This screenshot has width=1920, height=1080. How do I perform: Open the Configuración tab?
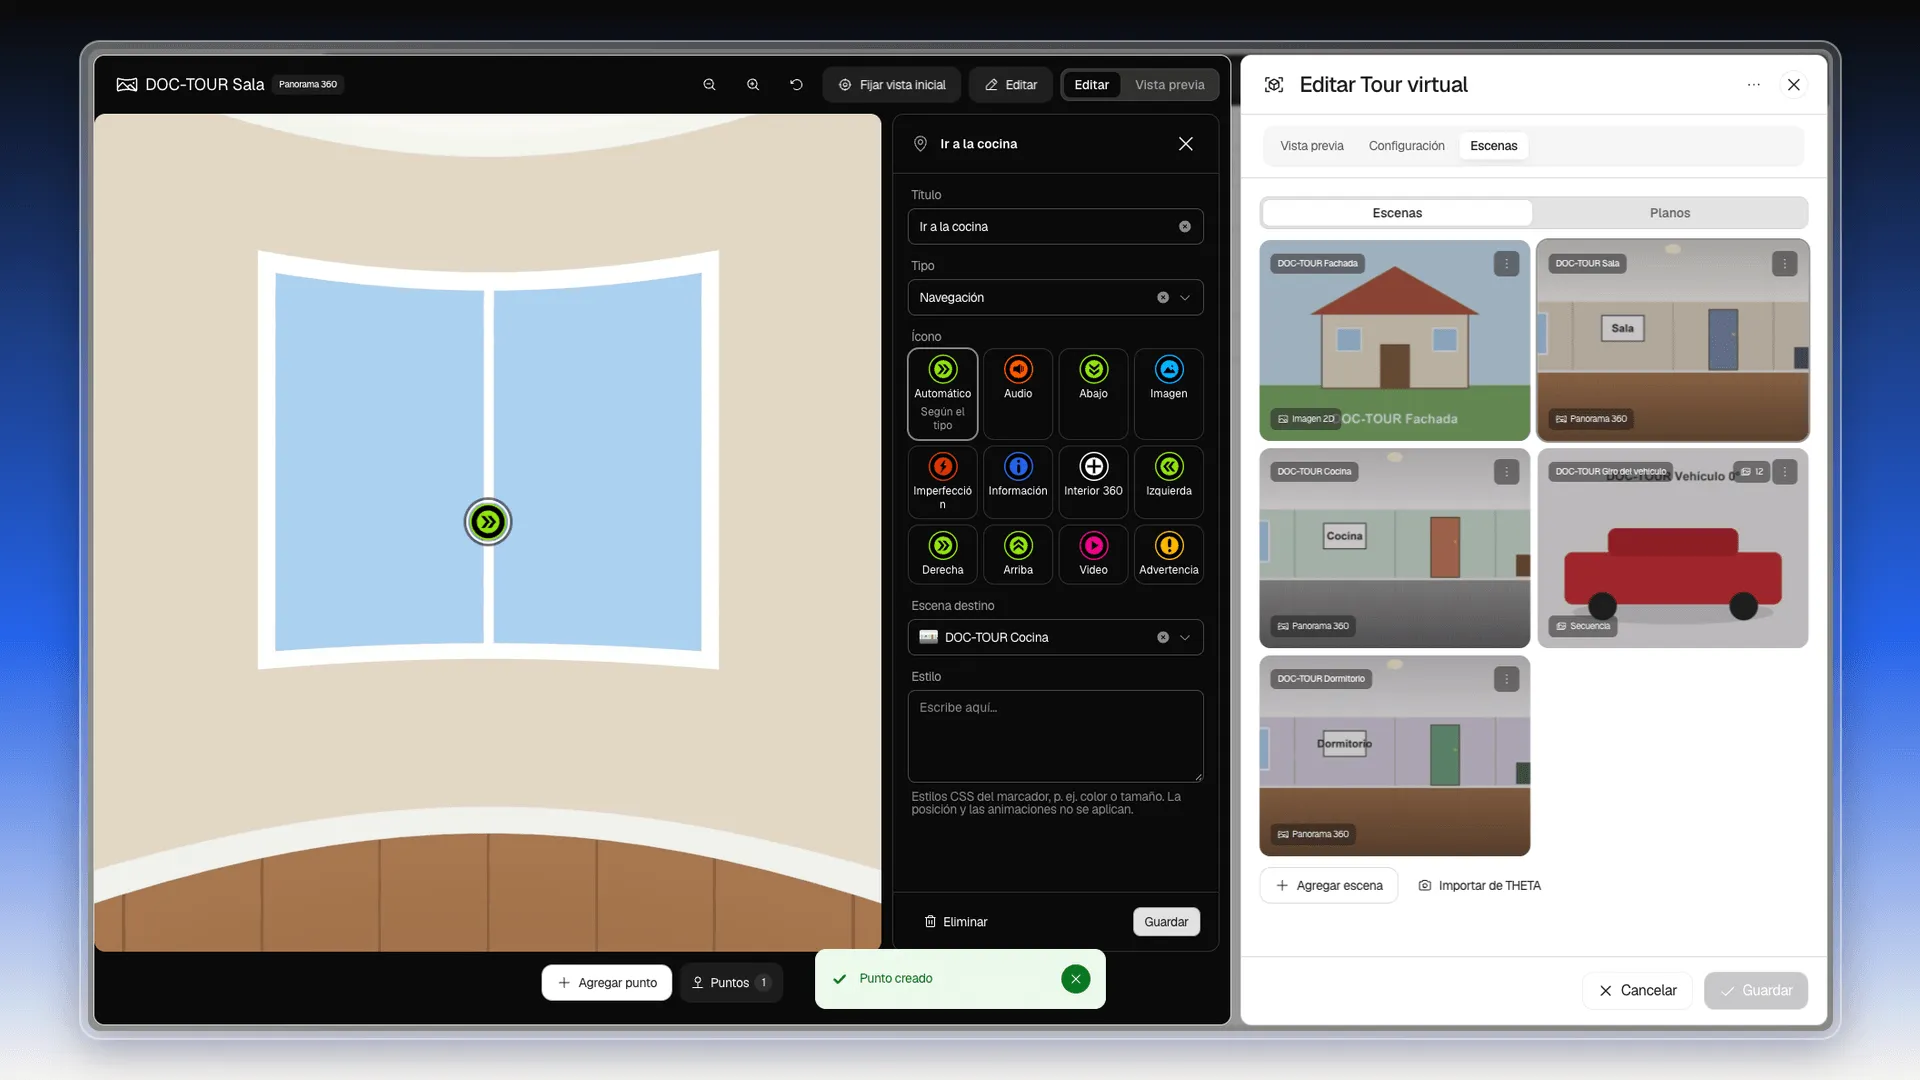[x=1406, y=146]
